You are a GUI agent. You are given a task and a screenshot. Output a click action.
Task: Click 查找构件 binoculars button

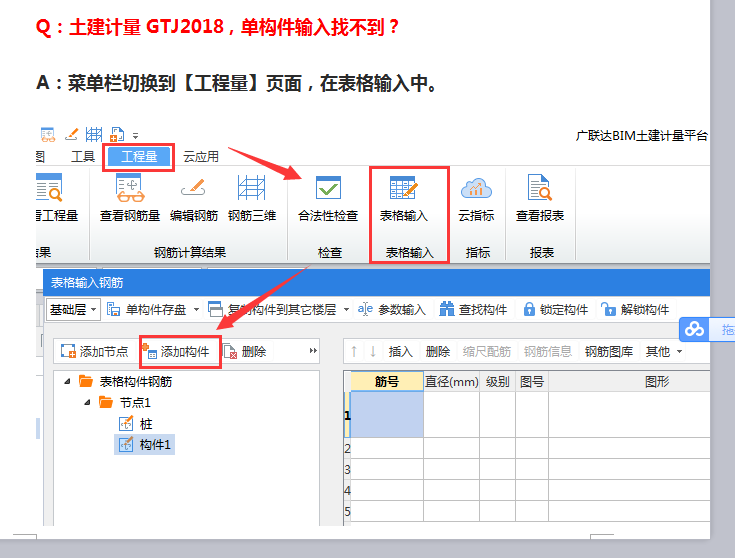pos(473,310)
